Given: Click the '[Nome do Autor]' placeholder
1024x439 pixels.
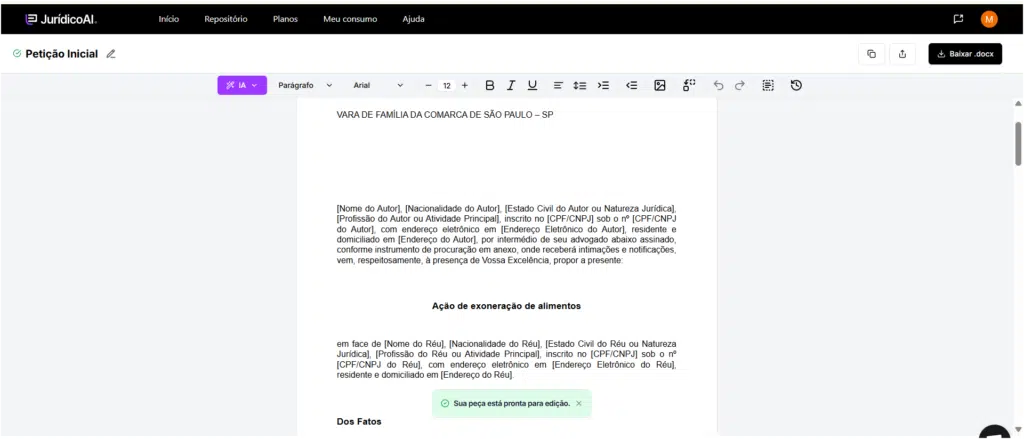Looking at the screenshot, I should pyautogui.click(x=368, y=208).
